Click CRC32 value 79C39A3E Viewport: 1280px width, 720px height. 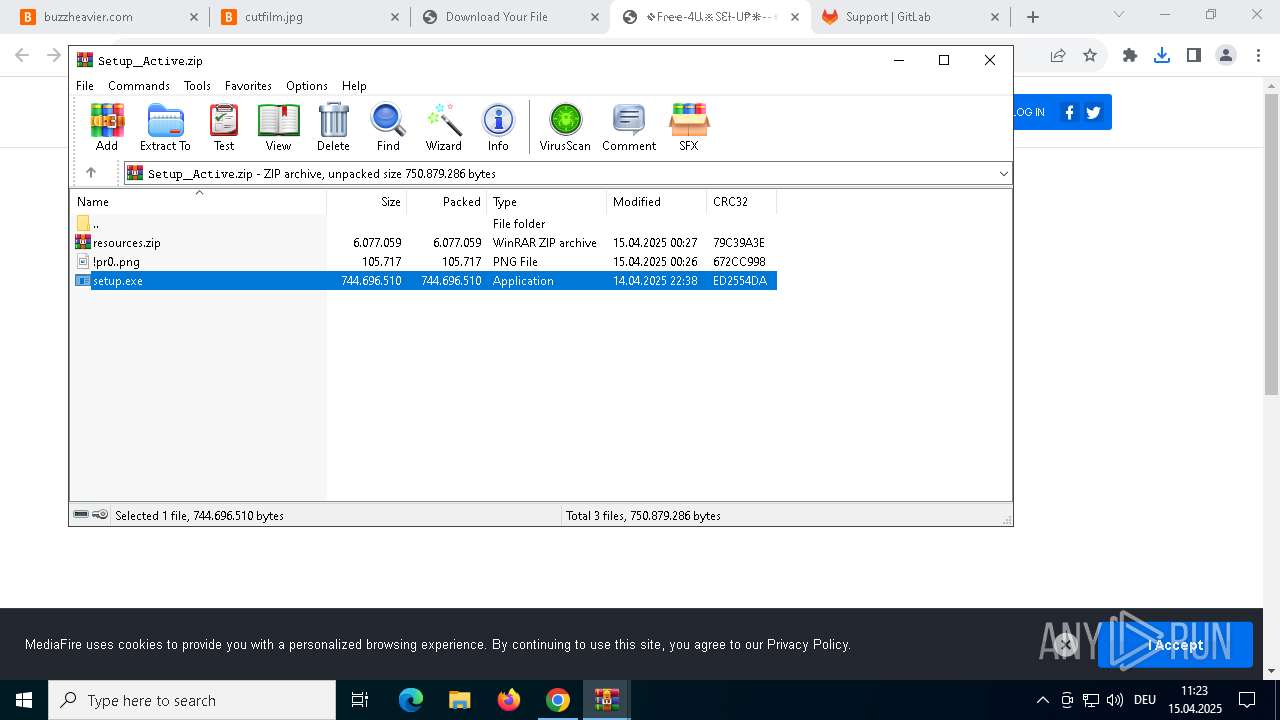[x=739, y=243]
